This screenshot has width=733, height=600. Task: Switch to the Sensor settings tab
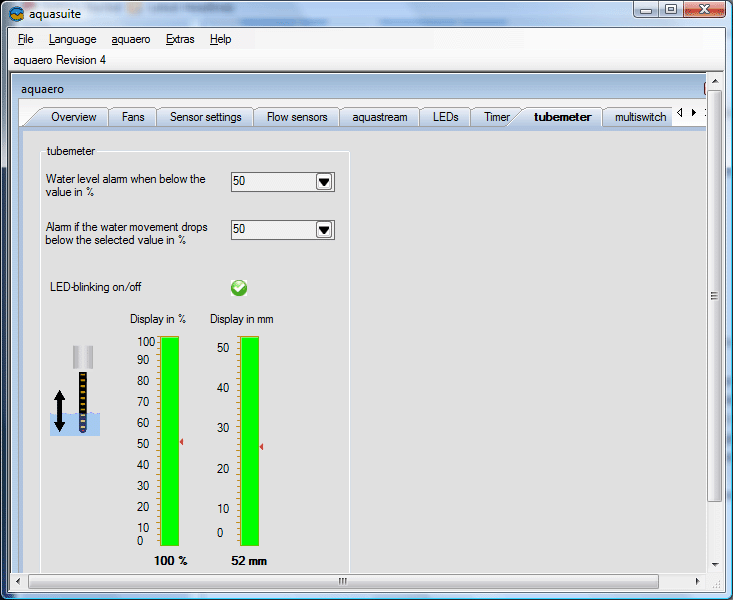[x=206, y=117]
